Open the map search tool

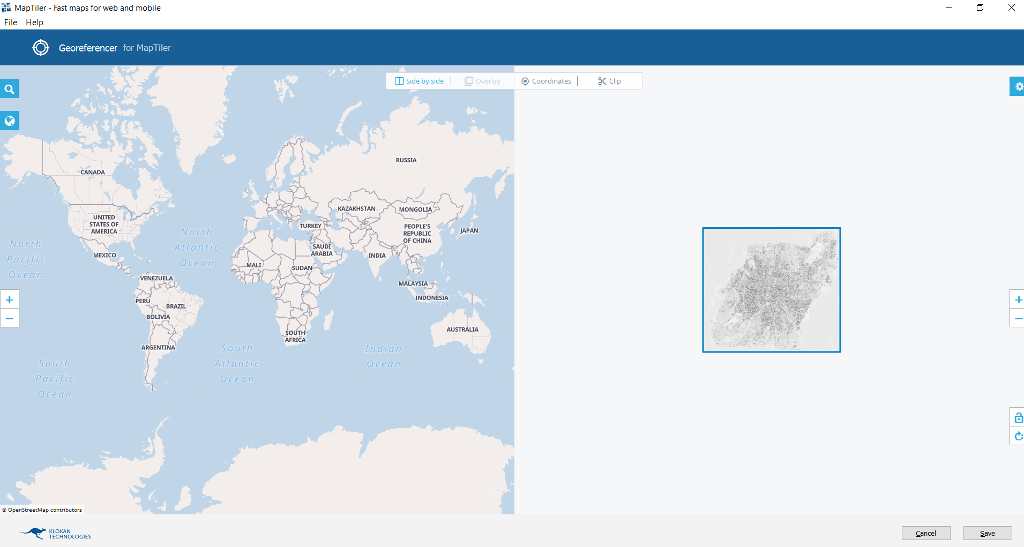coord(9,89)
